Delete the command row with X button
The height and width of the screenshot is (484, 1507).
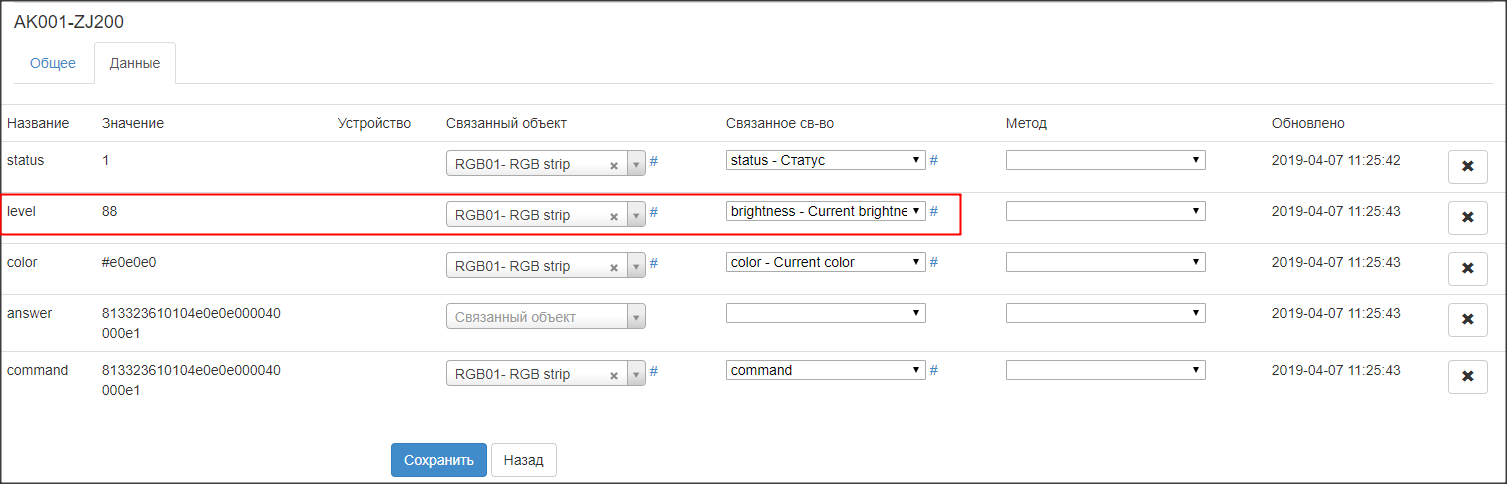pos(1467,377)
